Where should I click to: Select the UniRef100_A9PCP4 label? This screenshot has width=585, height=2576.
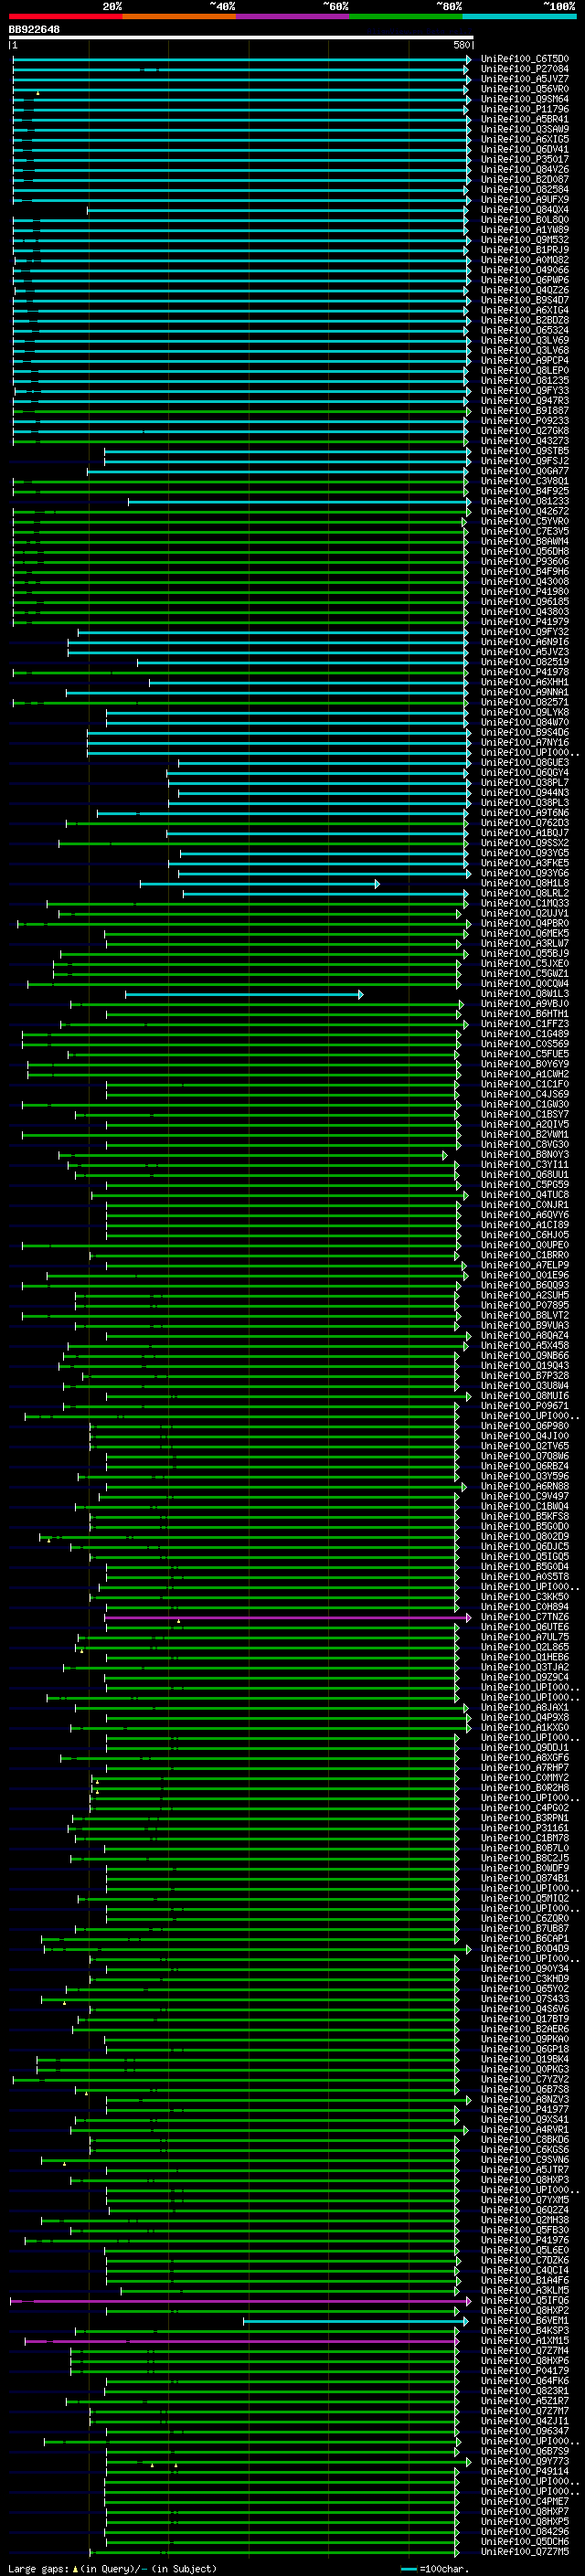click(x=525, y=360)
